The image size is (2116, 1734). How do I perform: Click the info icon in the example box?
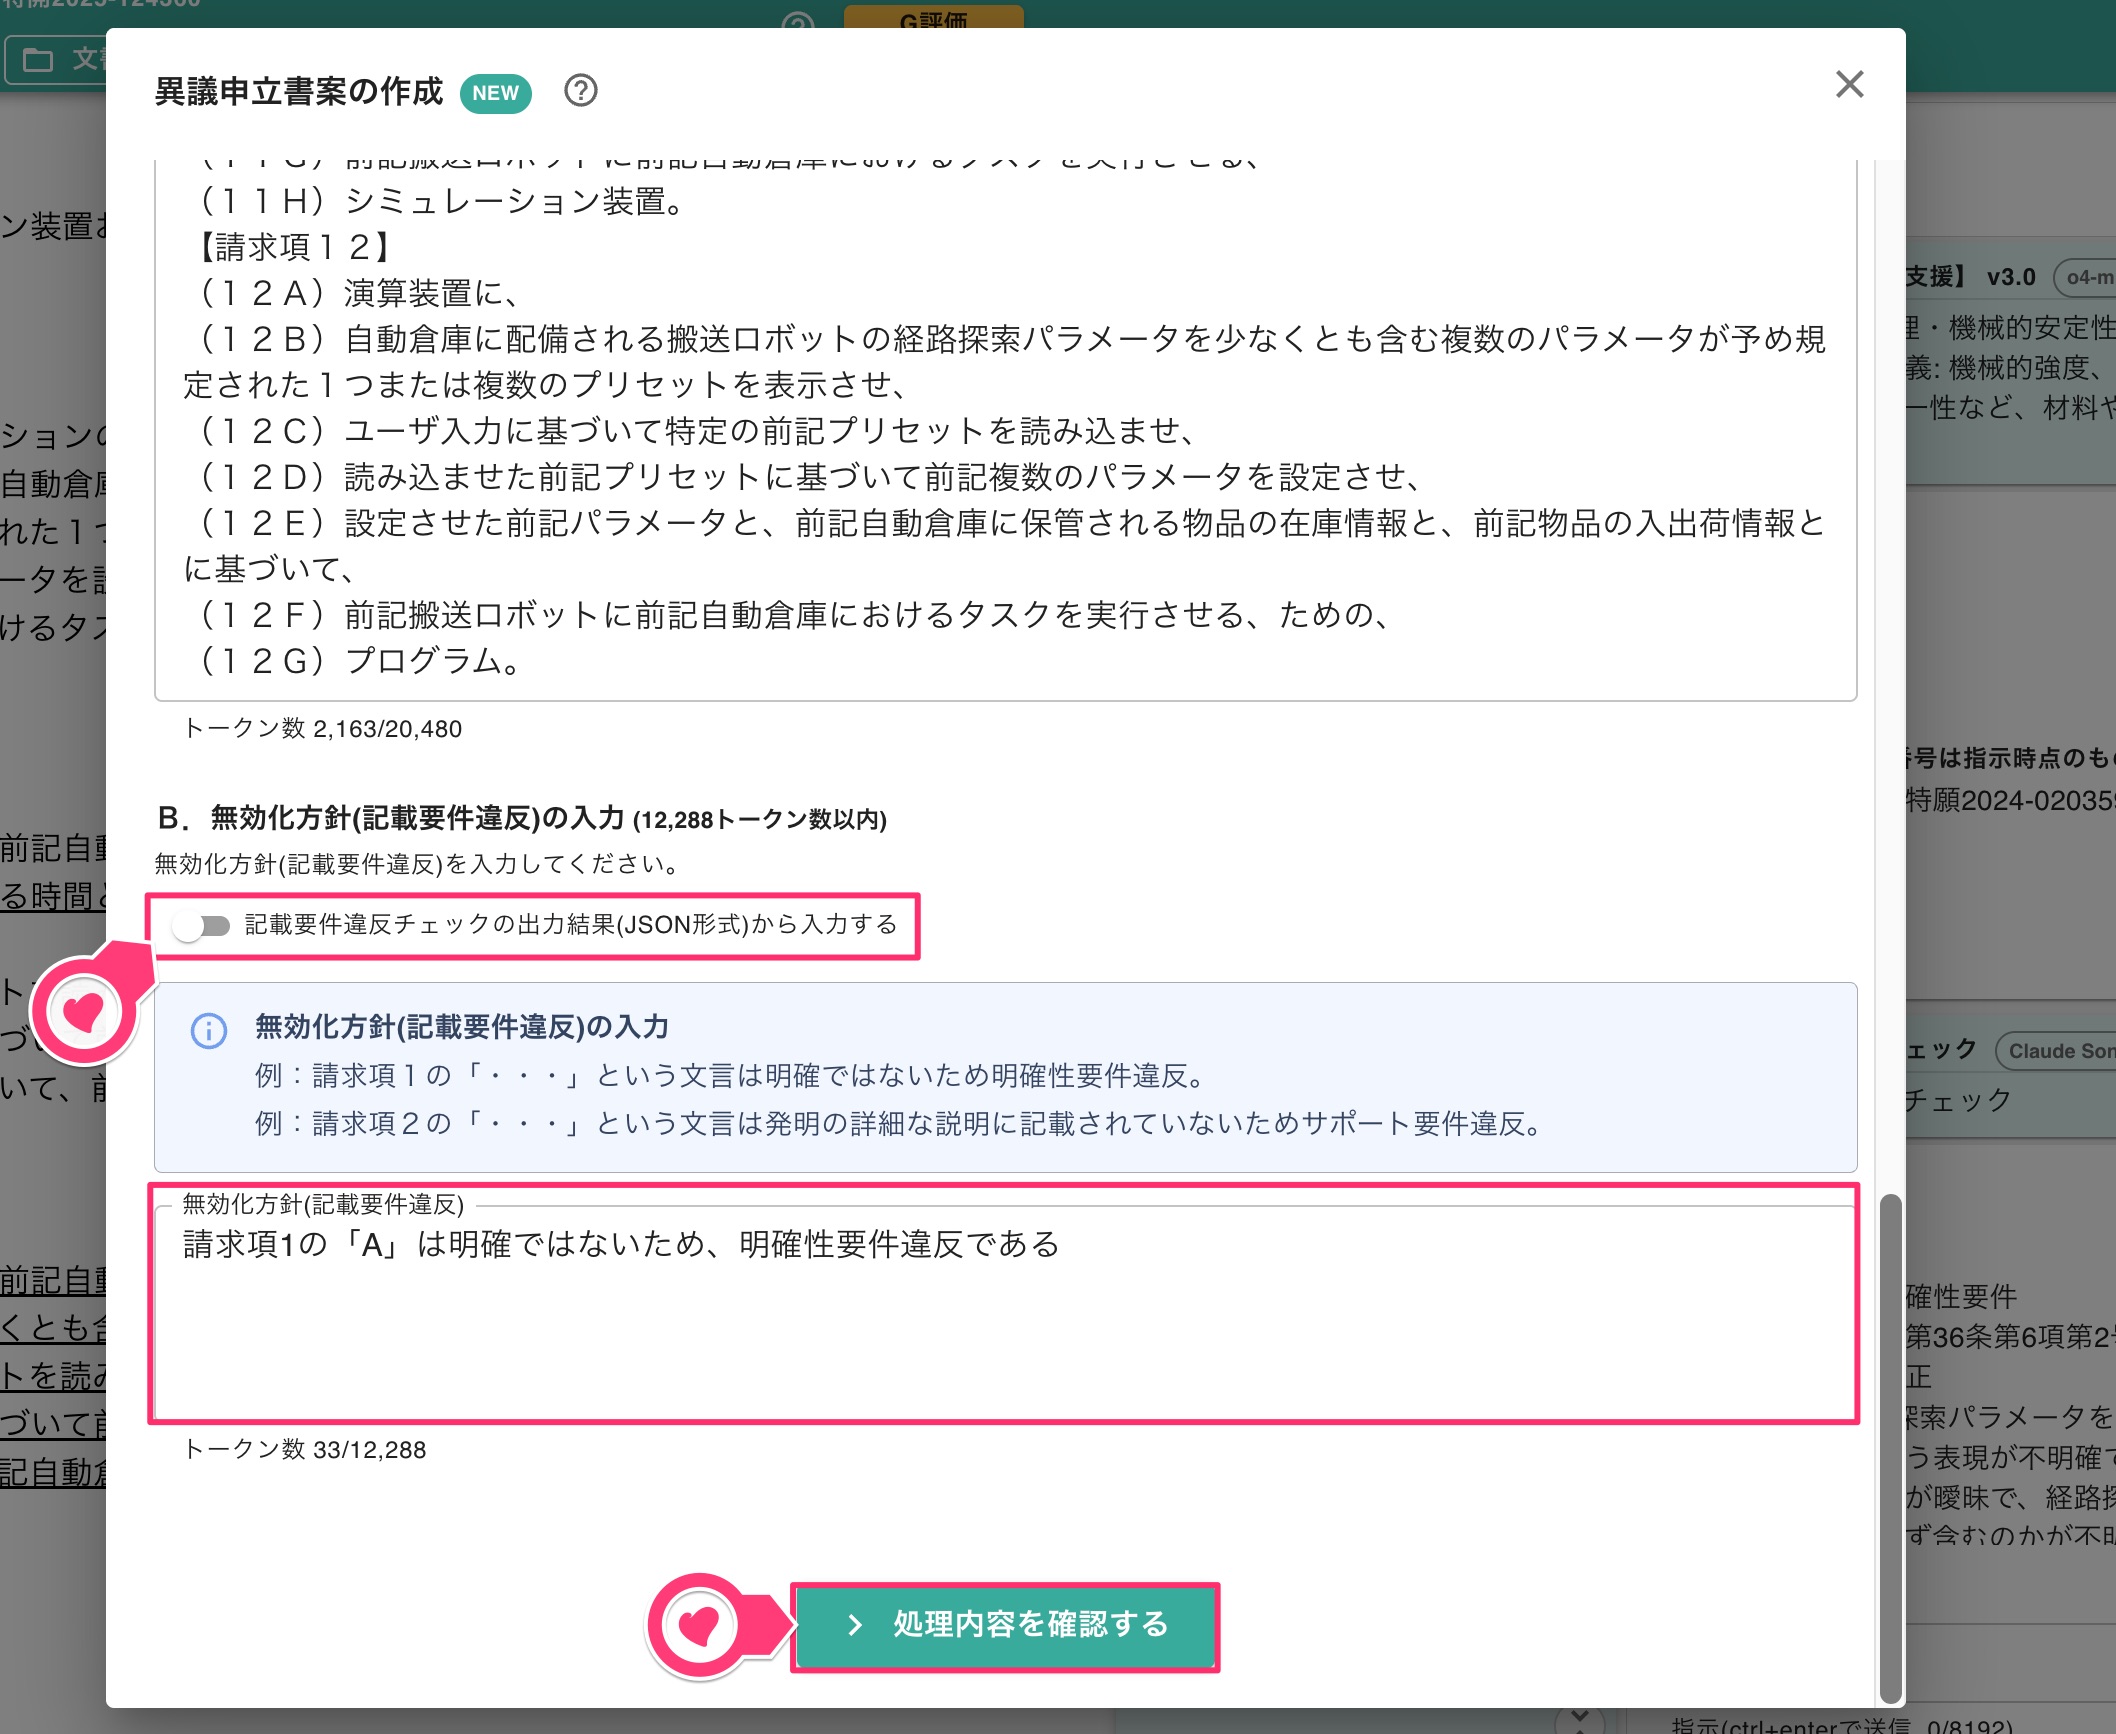pos(208,1031)
